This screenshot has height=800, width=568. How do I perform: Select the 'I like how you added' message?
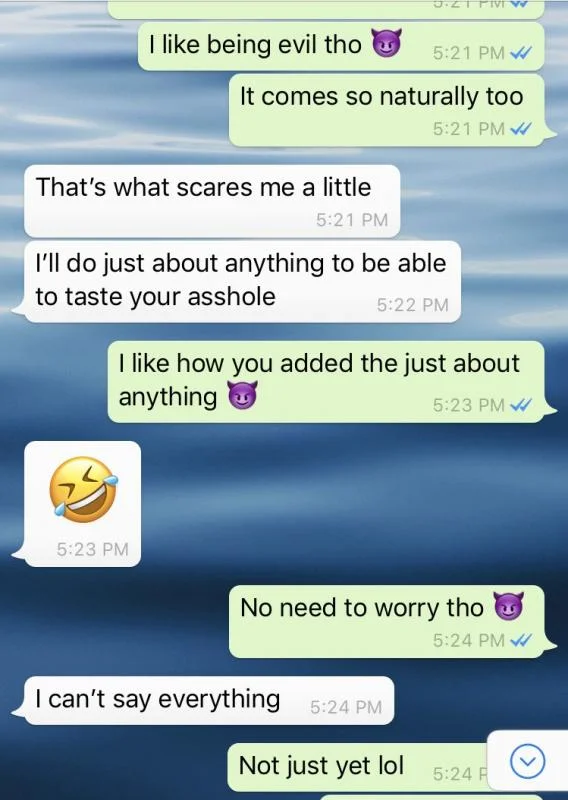coord(326,382)
